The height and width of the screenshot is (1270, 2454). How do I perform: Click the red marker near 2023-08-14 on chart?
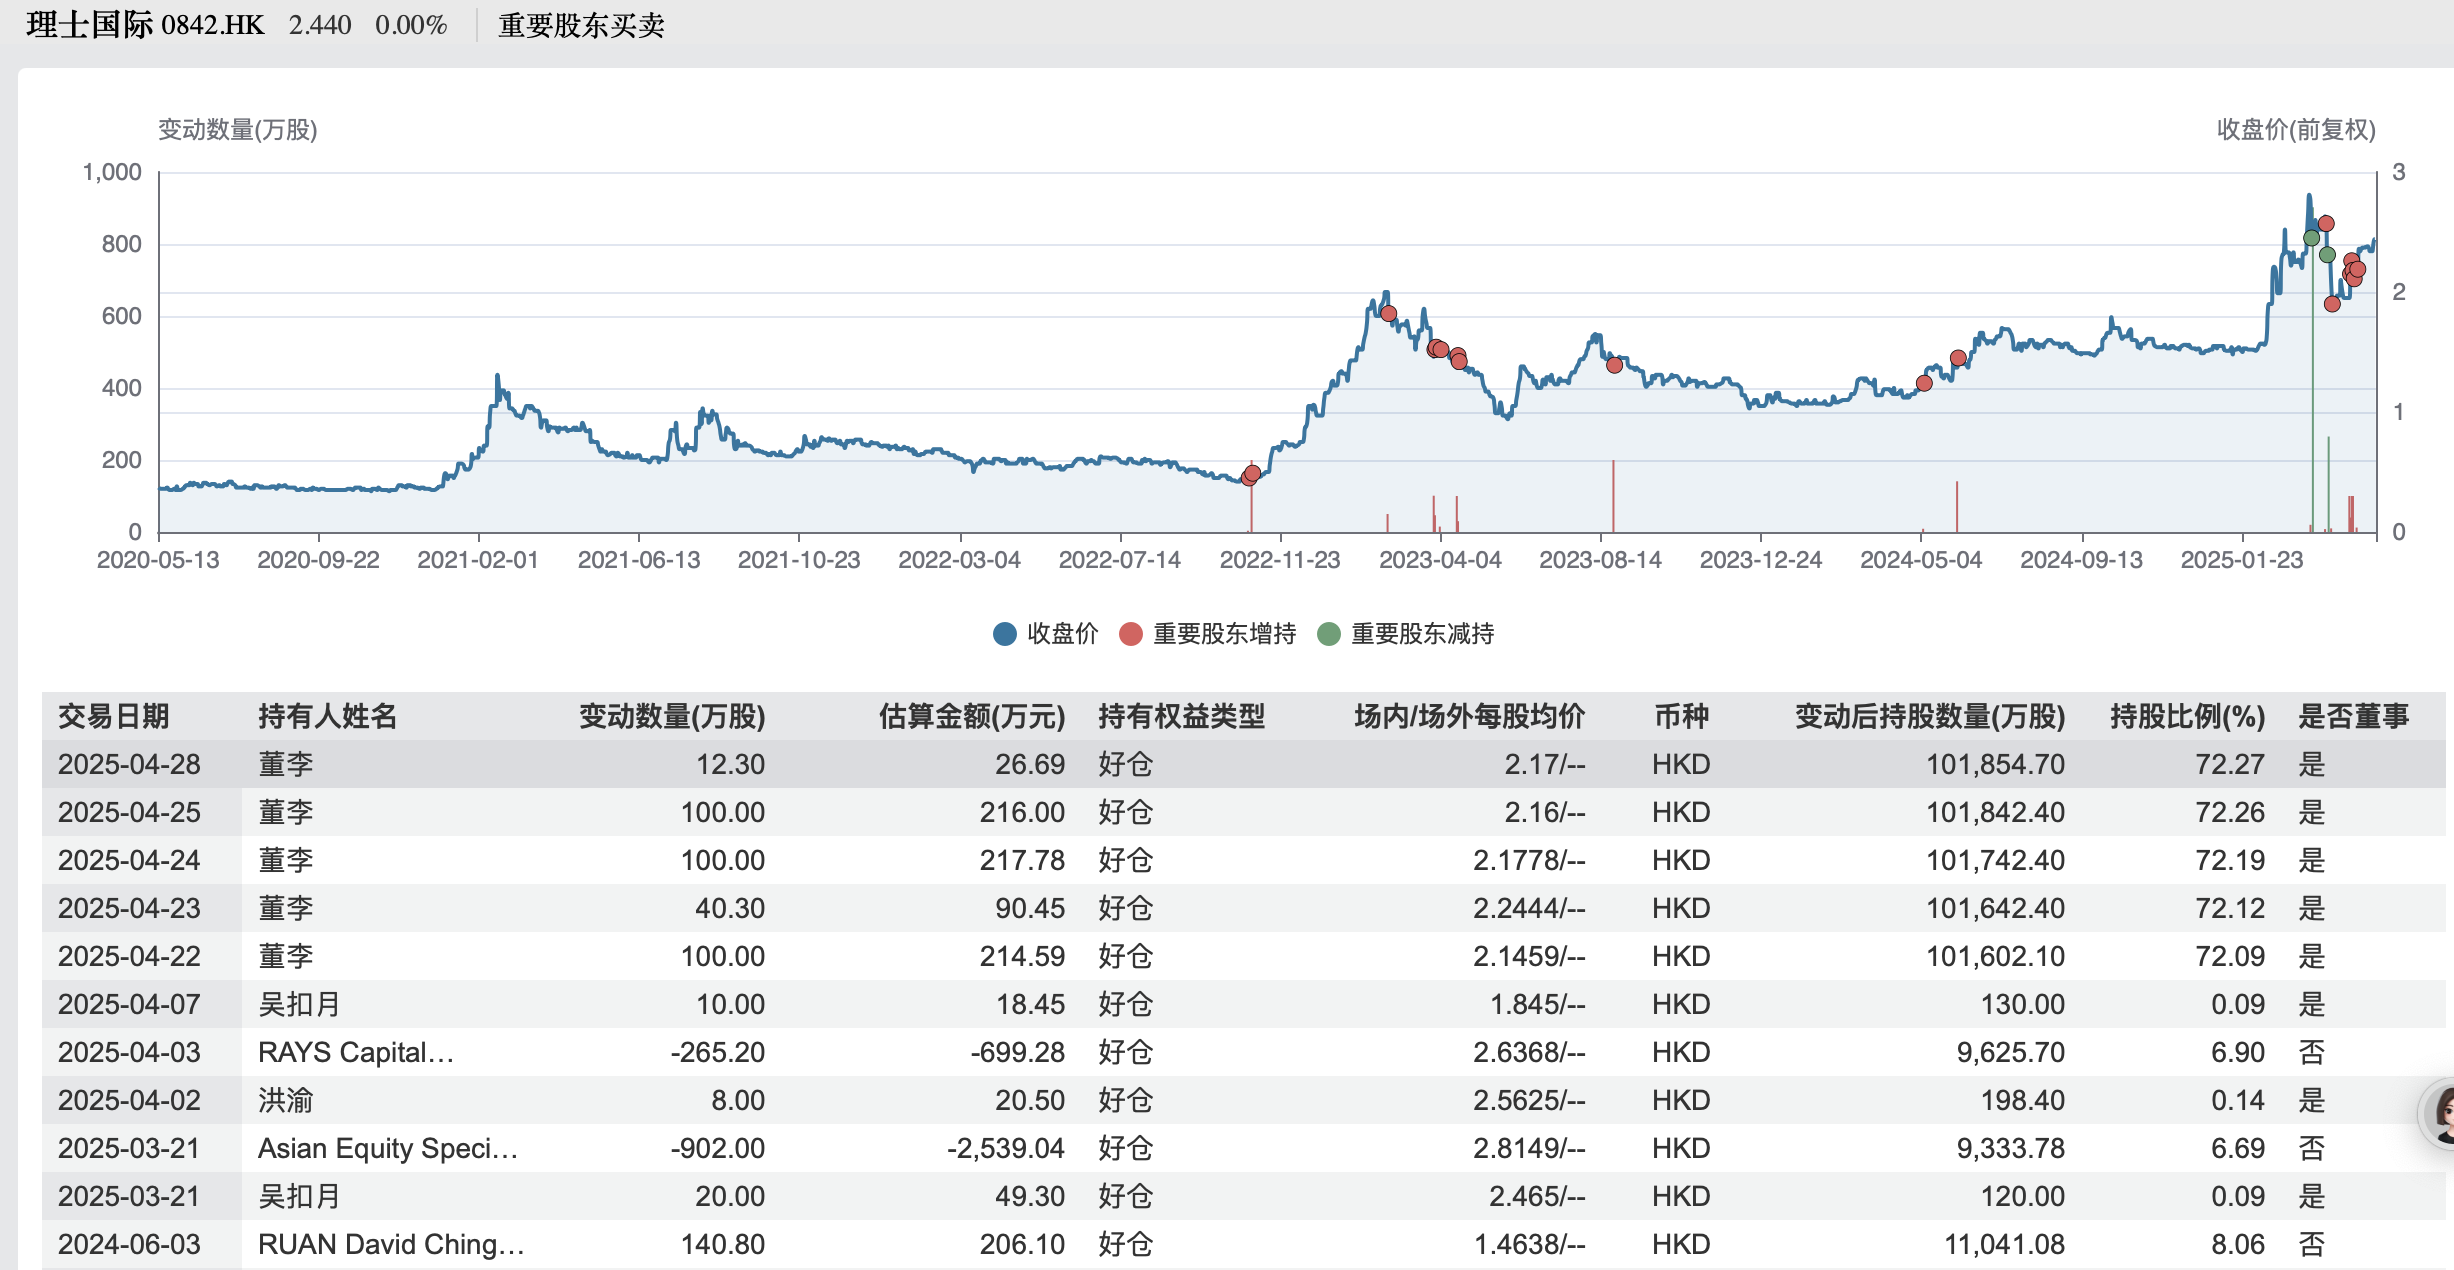point(1614,365)
